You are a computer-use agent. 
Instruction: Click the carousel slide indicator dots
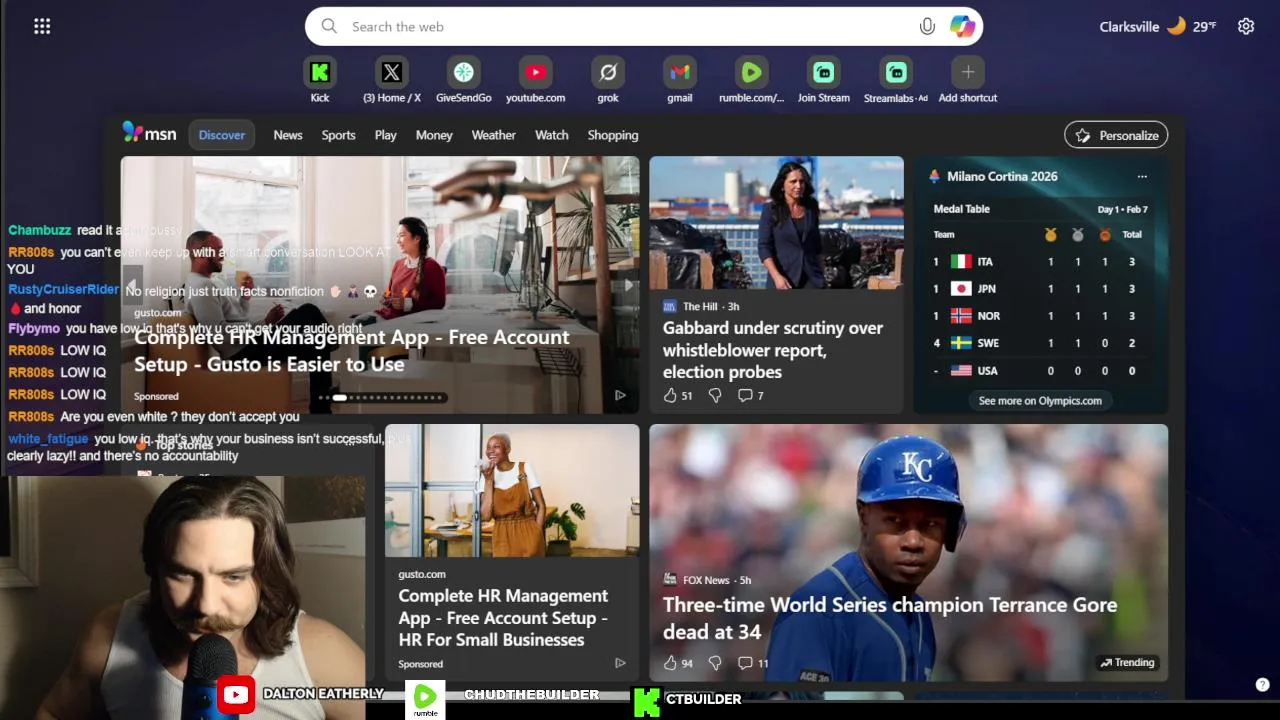pos(381,398)
